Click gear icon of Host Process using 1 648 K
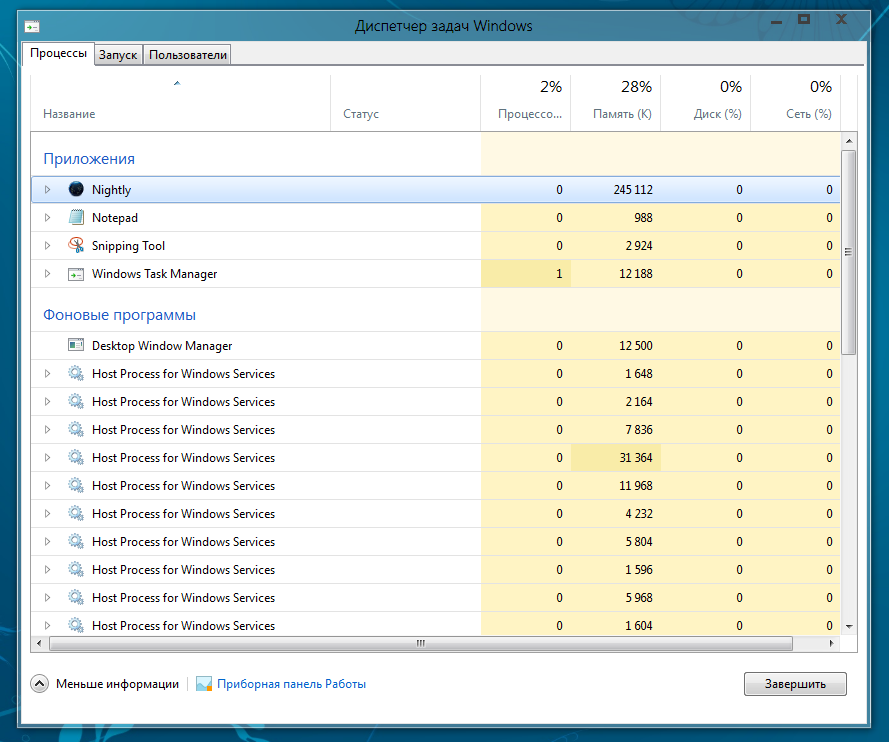 tap(76, 374)
